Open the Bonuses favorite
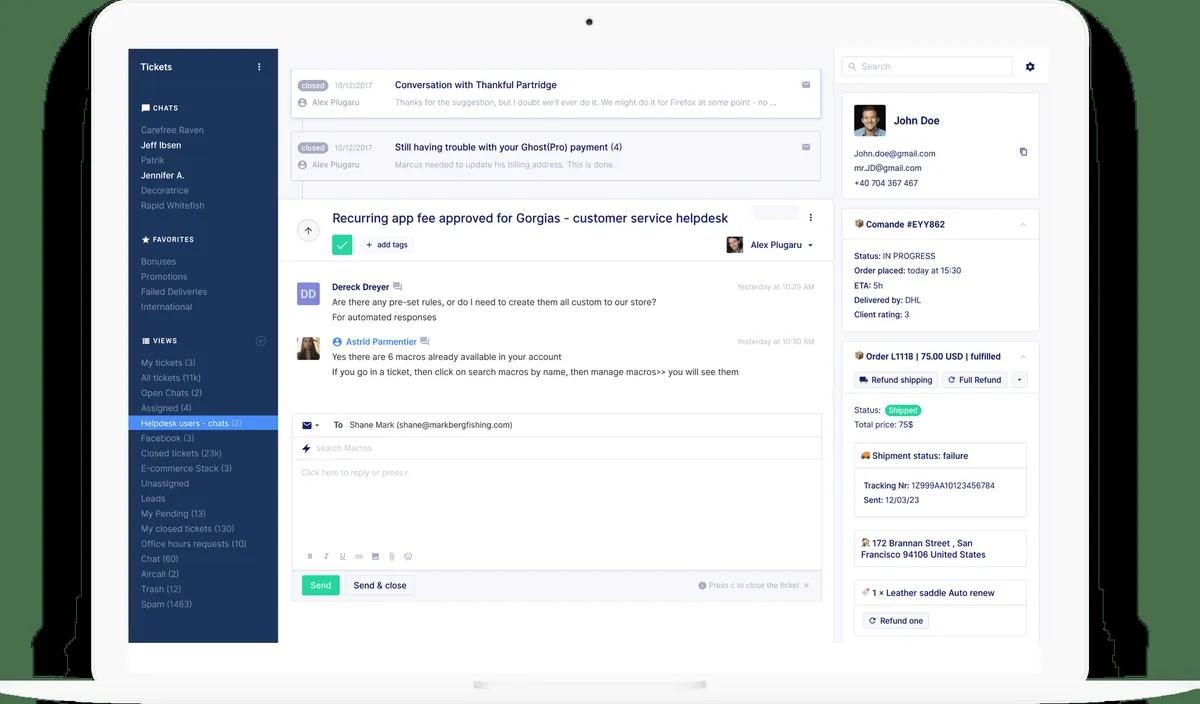 [x=158, y=262]
